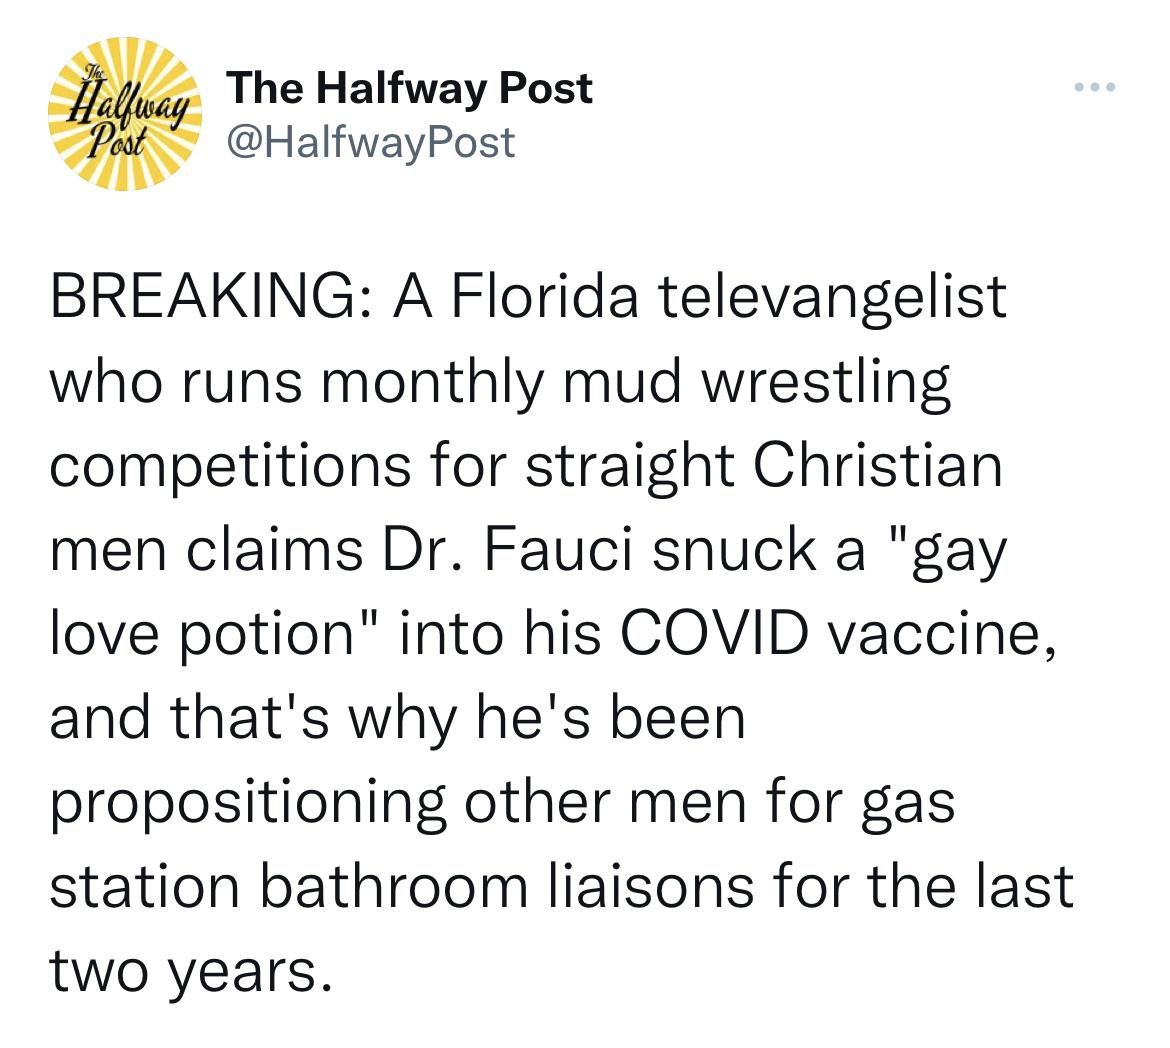Visit the @HalfwayPost handle link
1170x1048 pixels.
click(371, 143)
